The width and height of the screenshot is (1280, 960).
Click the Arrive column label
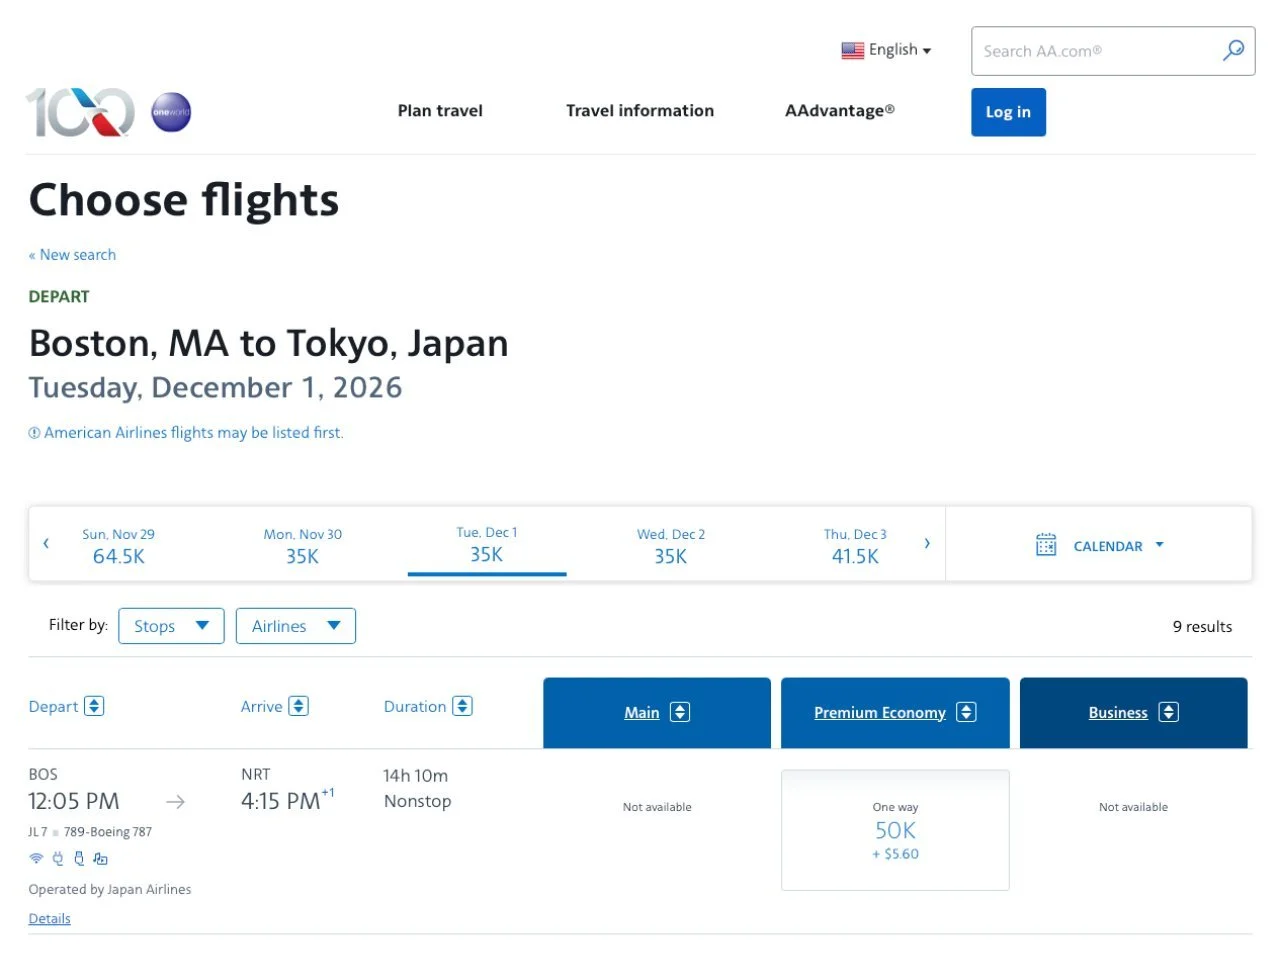tap(261, 706)
